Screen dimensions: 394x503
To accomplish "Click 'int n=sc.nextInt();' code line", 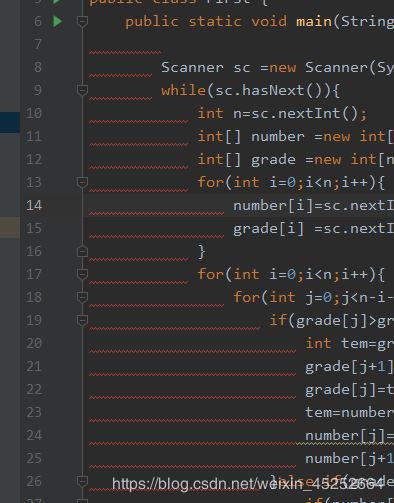I will coord(282,114).
